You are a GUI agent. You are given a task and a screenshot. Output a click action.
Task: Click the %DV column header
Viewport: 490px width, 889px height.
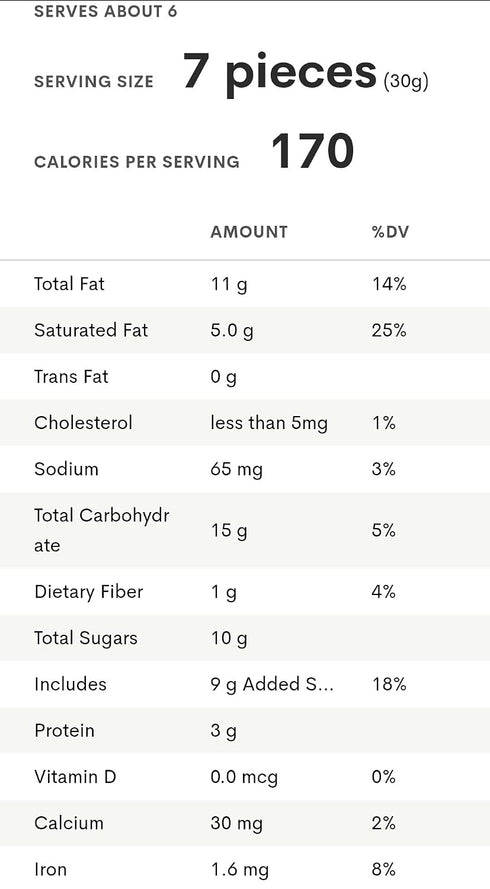click(x=390, y=232)
